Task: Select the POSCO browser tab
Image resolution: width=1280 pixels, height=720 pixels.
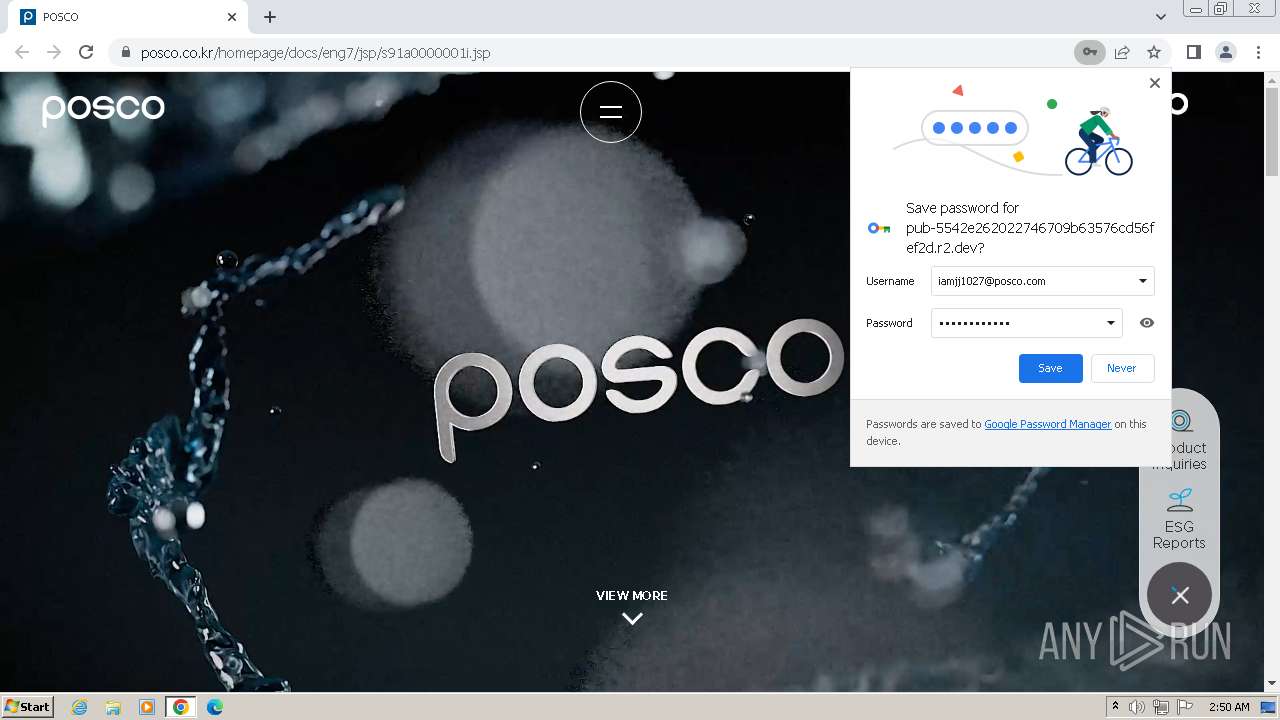Action: coord(128,17)
